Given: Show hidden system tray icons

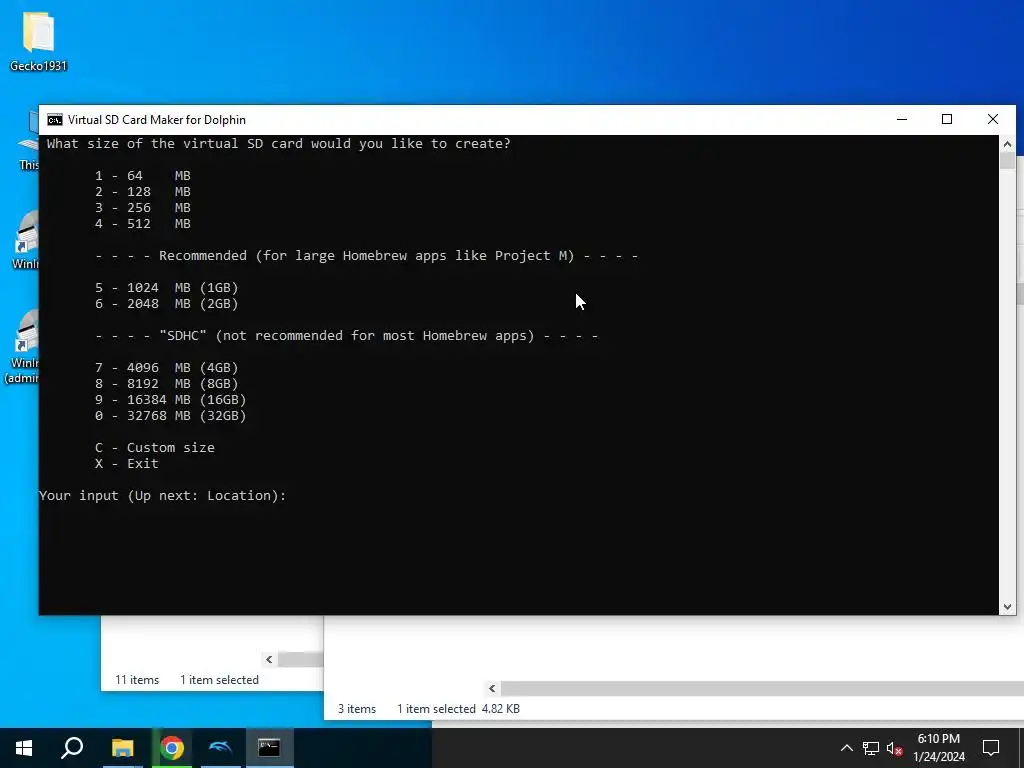Looking at the screenshot, I should [x=846, y=748].
